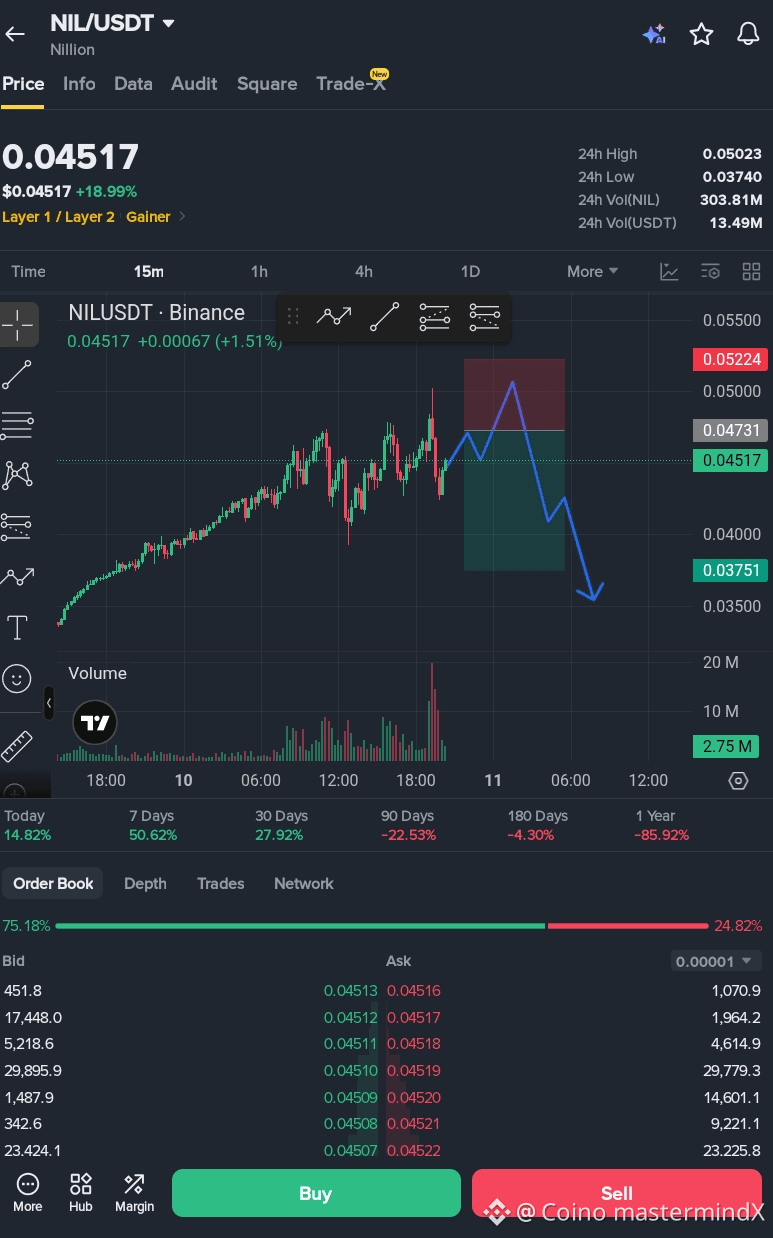This screenshot has width=773, height=1238.
Task: Tap the green Buy button
Action: coord(316,1193)
